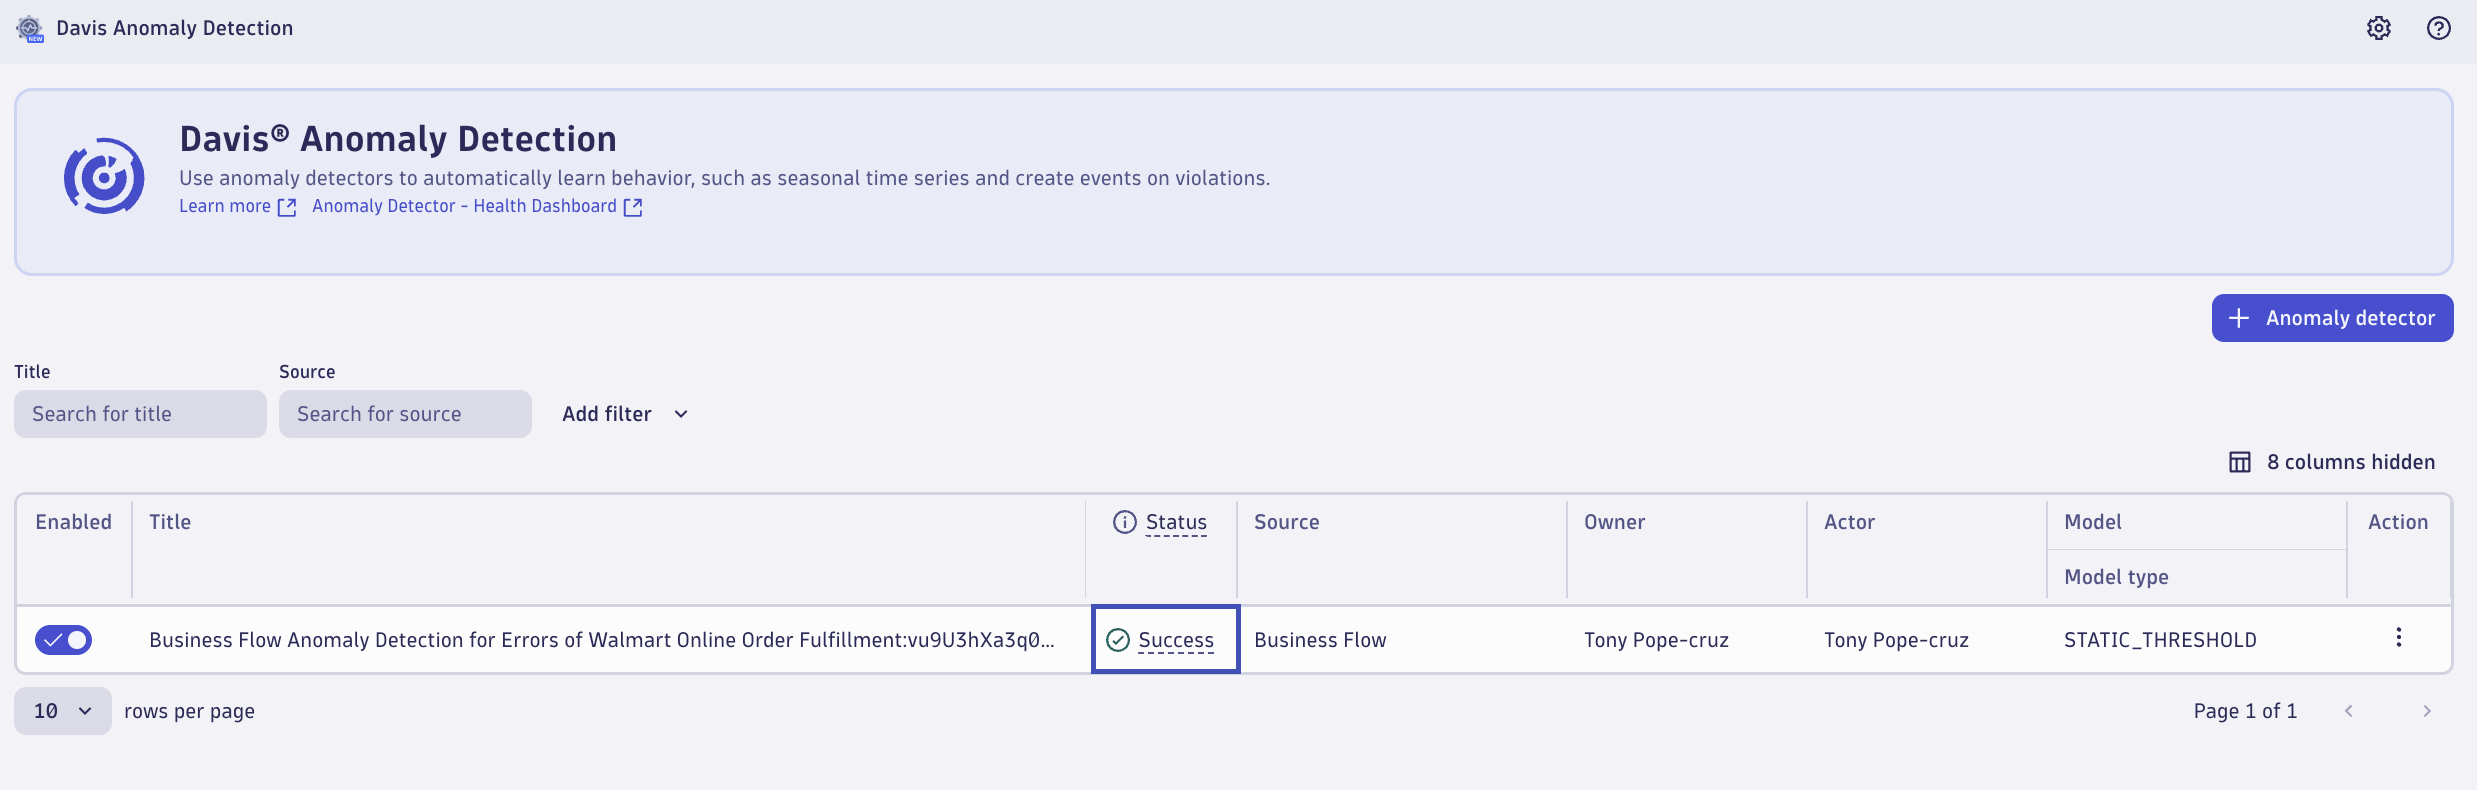This screenshot has width=2477, height=790.
Task: Open Anomaly Detector - Health Dashboard link
Action: [477, 206]
